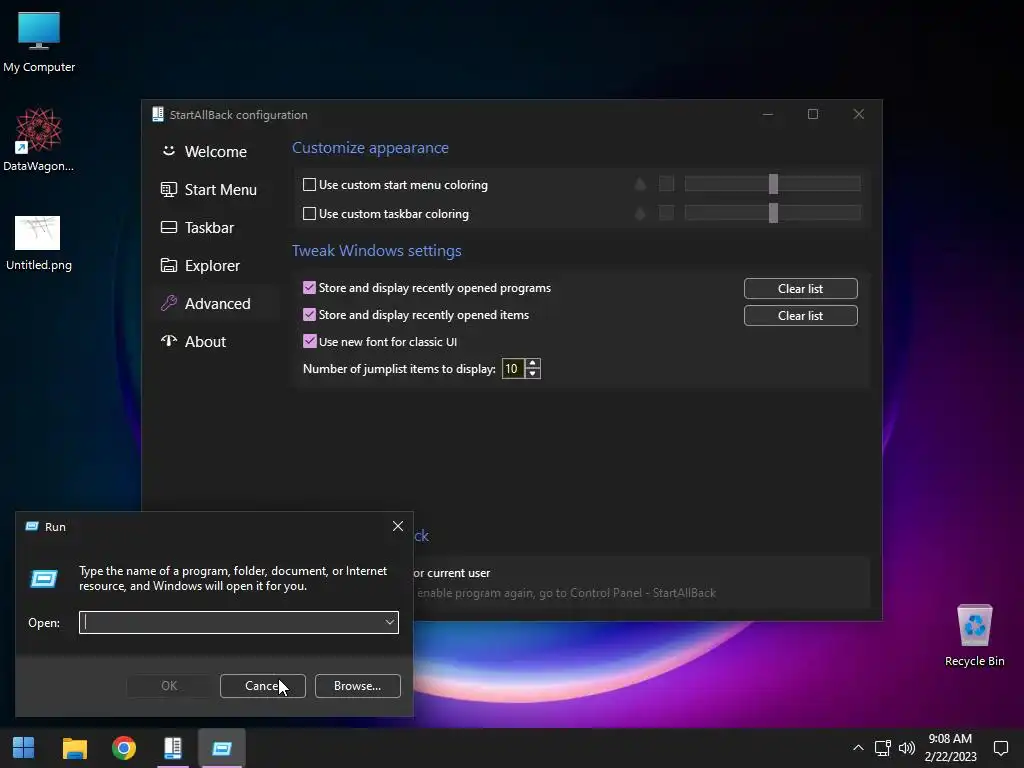The height and width of the screenshot is (768, 1024).
Task: Click Browse... in the Run dialog
Action: point(357,686)
